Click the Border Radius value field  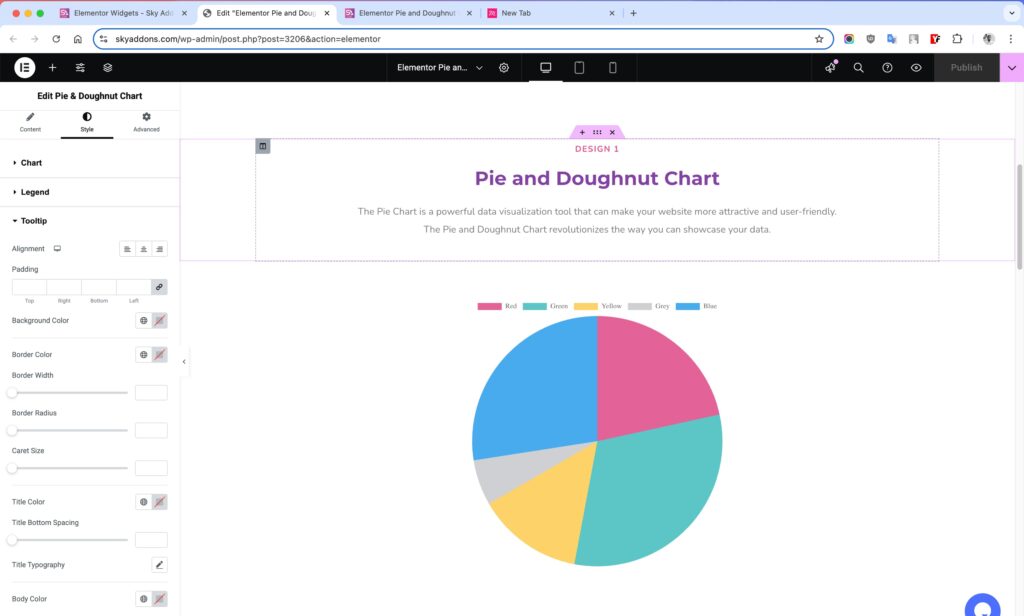click(151, 430)
